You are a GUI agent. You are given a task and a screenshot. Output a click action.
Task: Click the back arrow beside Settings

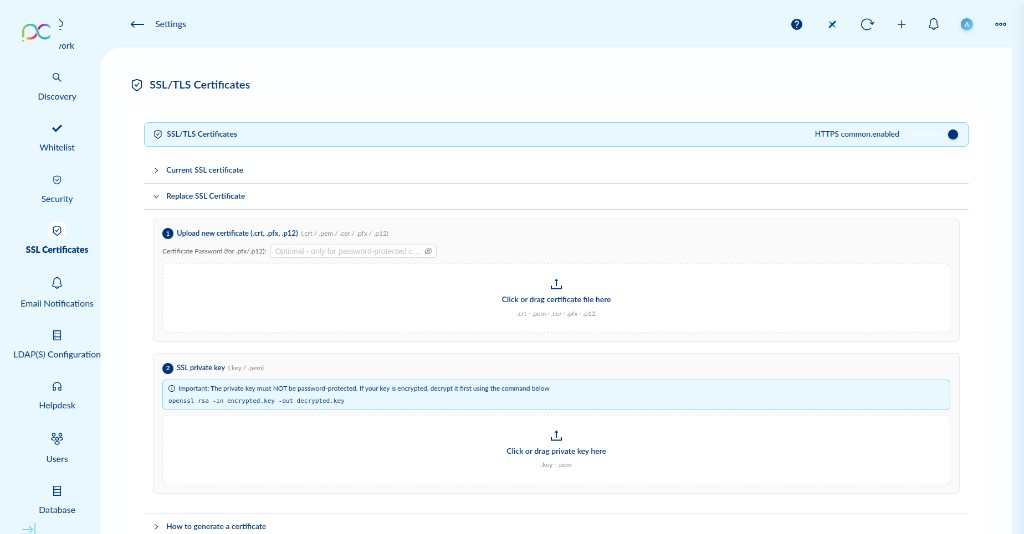[x=137, y=24]
